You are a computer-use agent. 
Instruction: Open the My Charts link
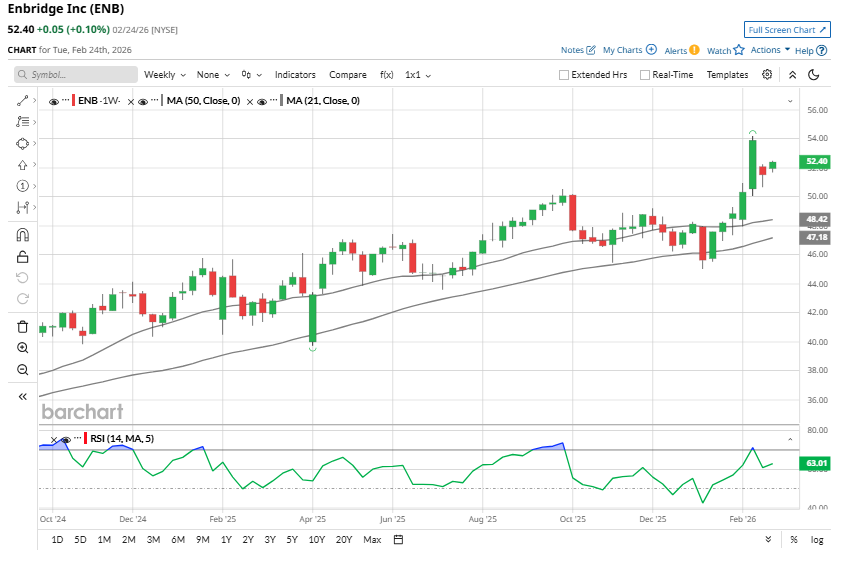pyautogui.click(x=629, y=49)
